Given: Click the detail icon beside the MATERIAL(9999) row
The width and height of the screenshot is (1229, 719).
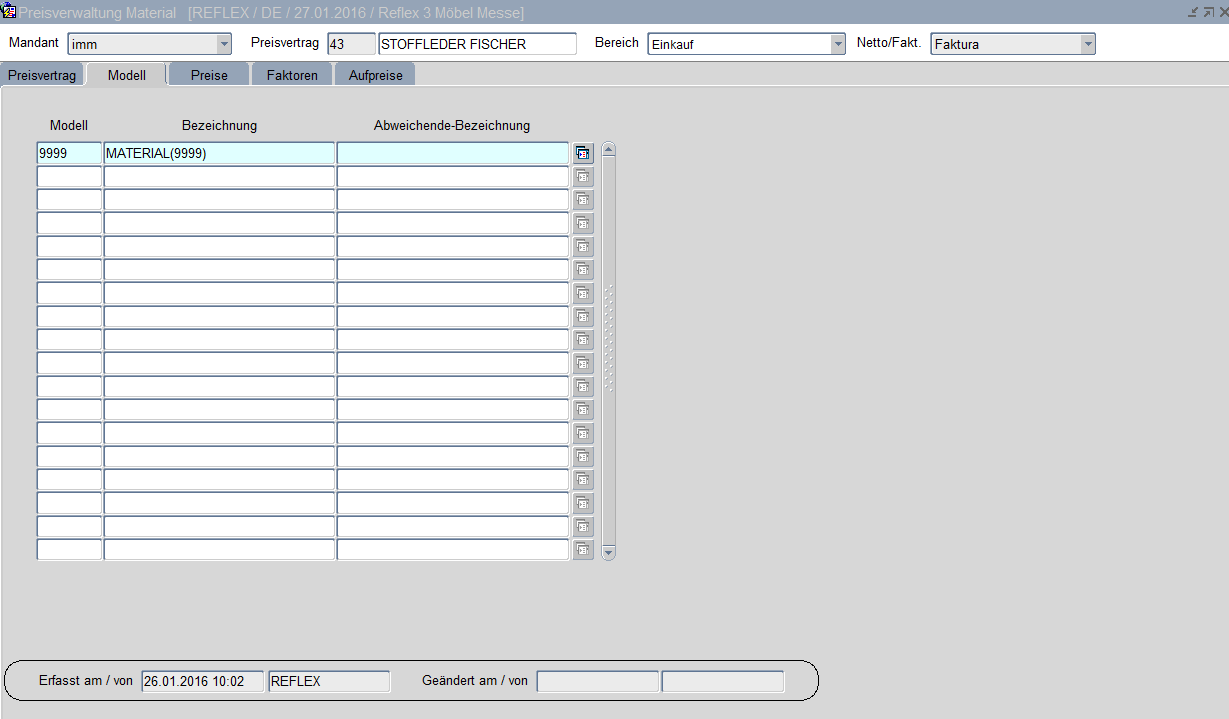Looking at the screenshot, I should (584, 153).
